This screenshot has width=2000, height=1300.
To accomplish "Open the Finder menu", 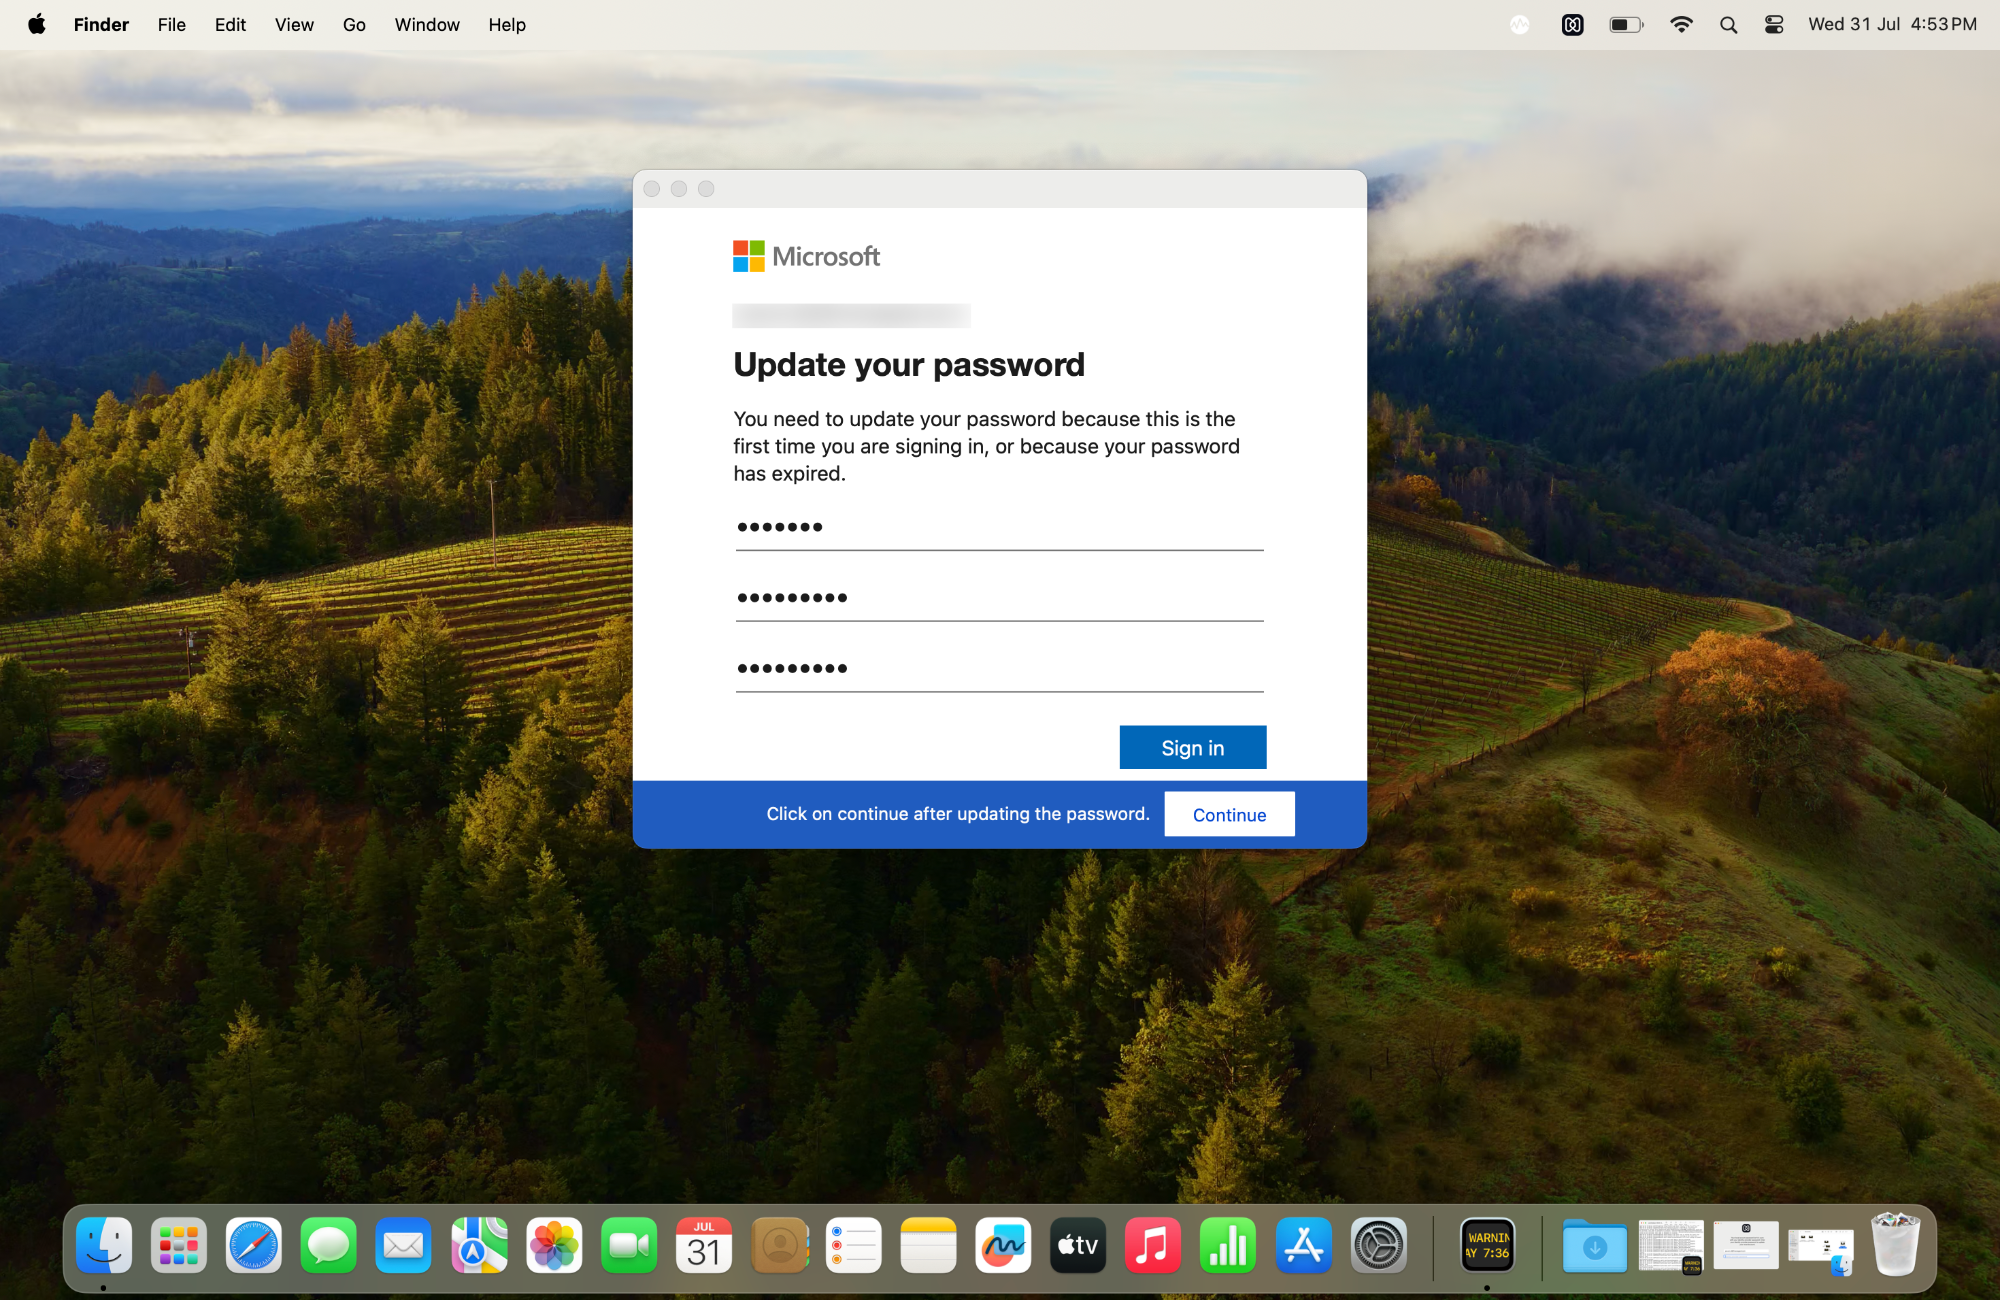I will [101, 24].
